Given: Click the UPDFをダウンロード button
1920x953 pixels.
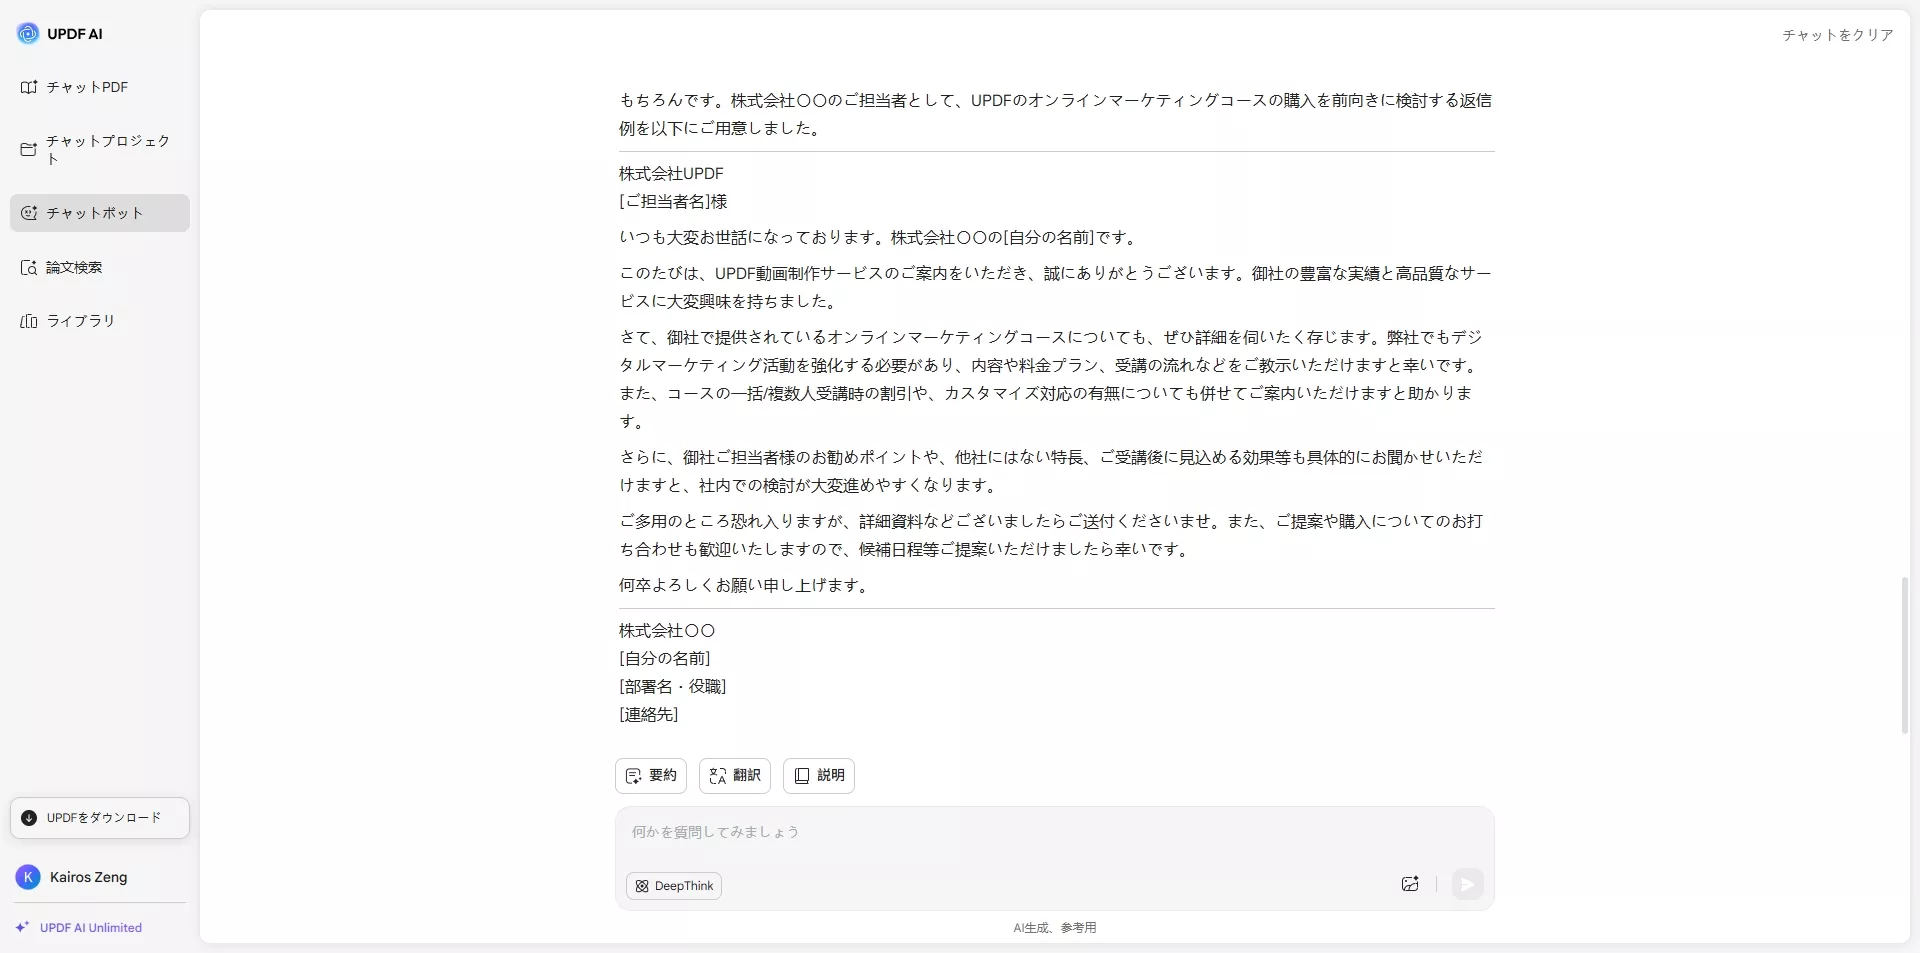Looking at the screenshot, I should (99, 818).
